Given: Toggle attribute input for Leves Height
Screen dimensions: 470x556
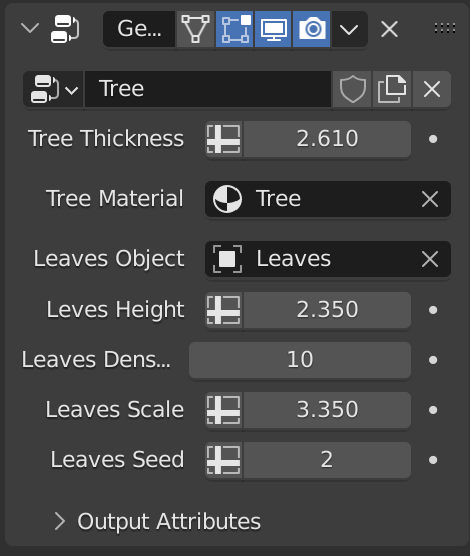Looking at the screenshot, I should (224, 310).
